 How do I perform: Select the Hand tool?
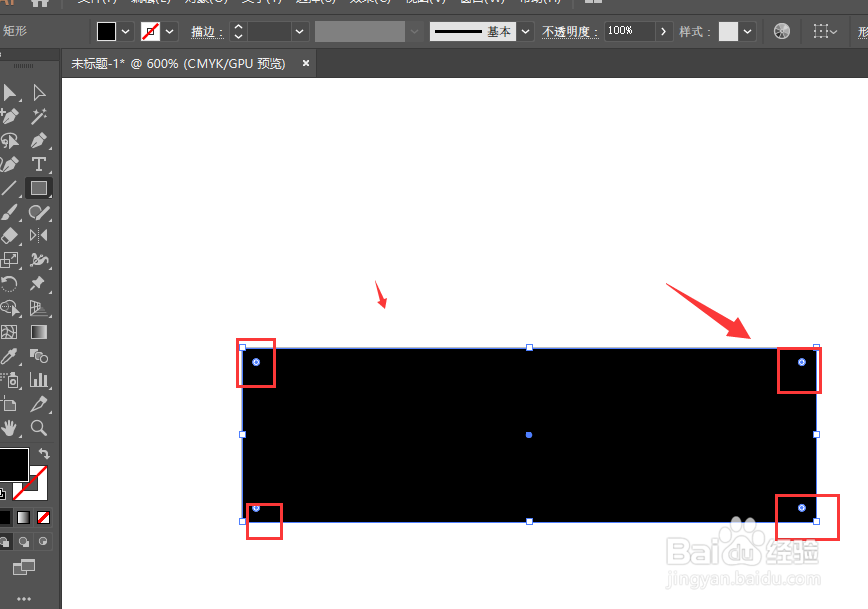[9, 428]
